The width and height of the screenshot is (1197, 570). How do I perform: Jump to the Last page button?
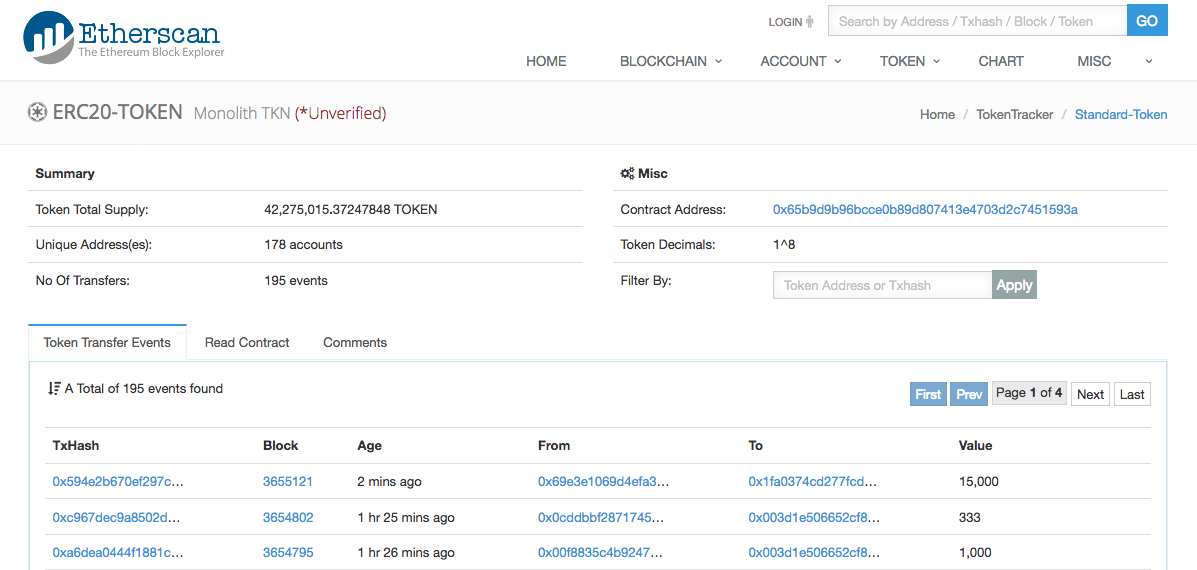1132,394
